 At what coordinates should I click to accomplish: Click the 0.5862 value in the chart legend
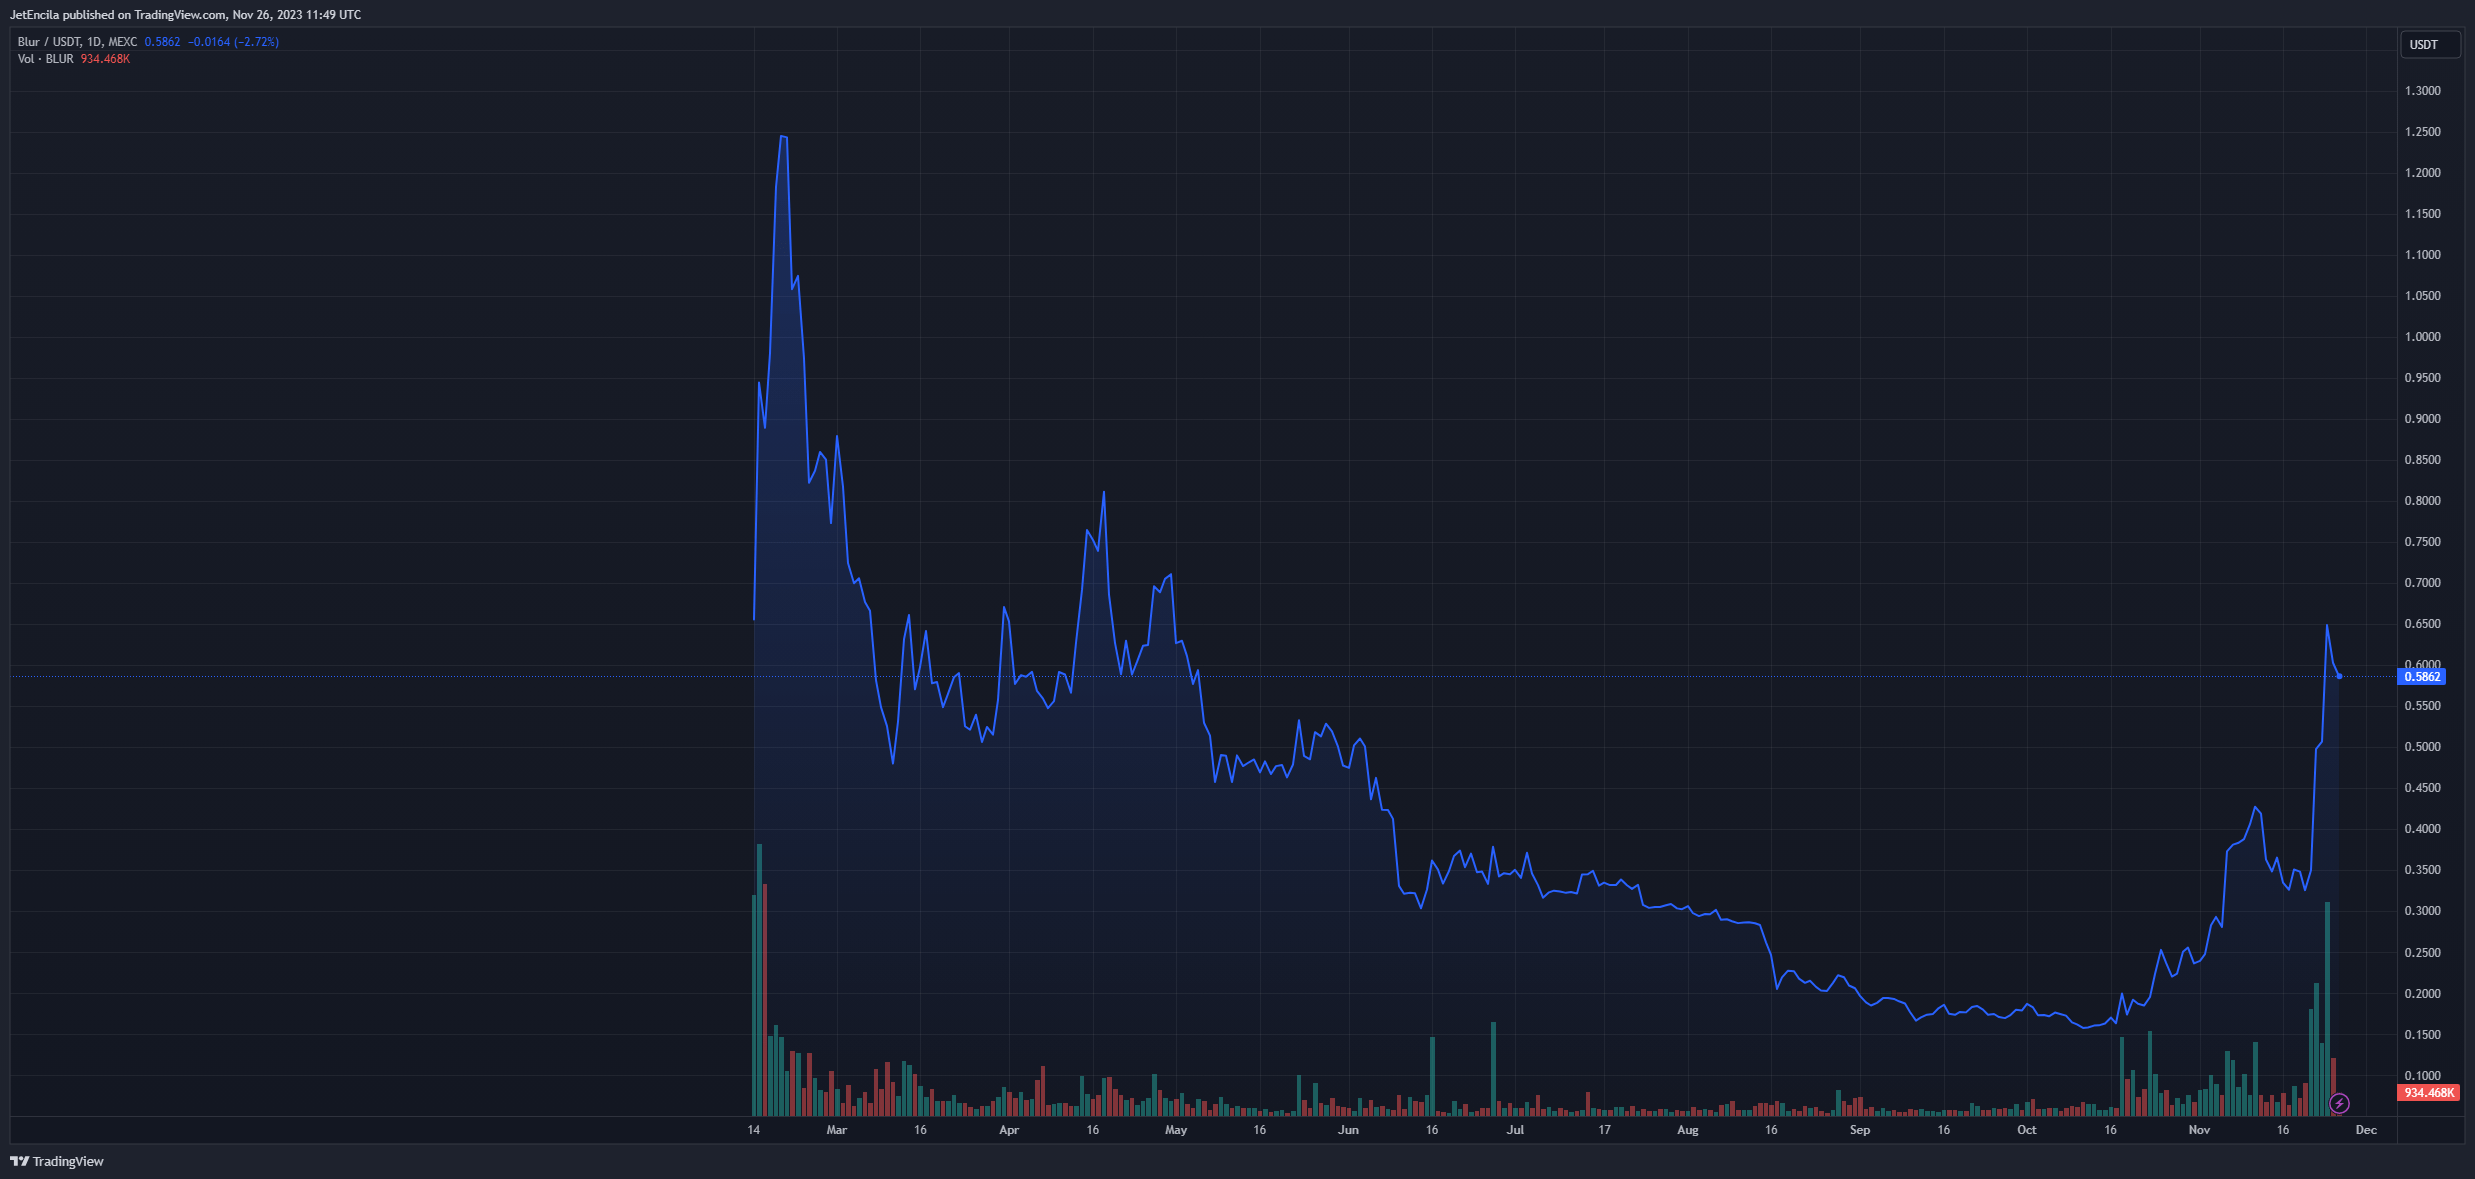(x=162, y=42)
